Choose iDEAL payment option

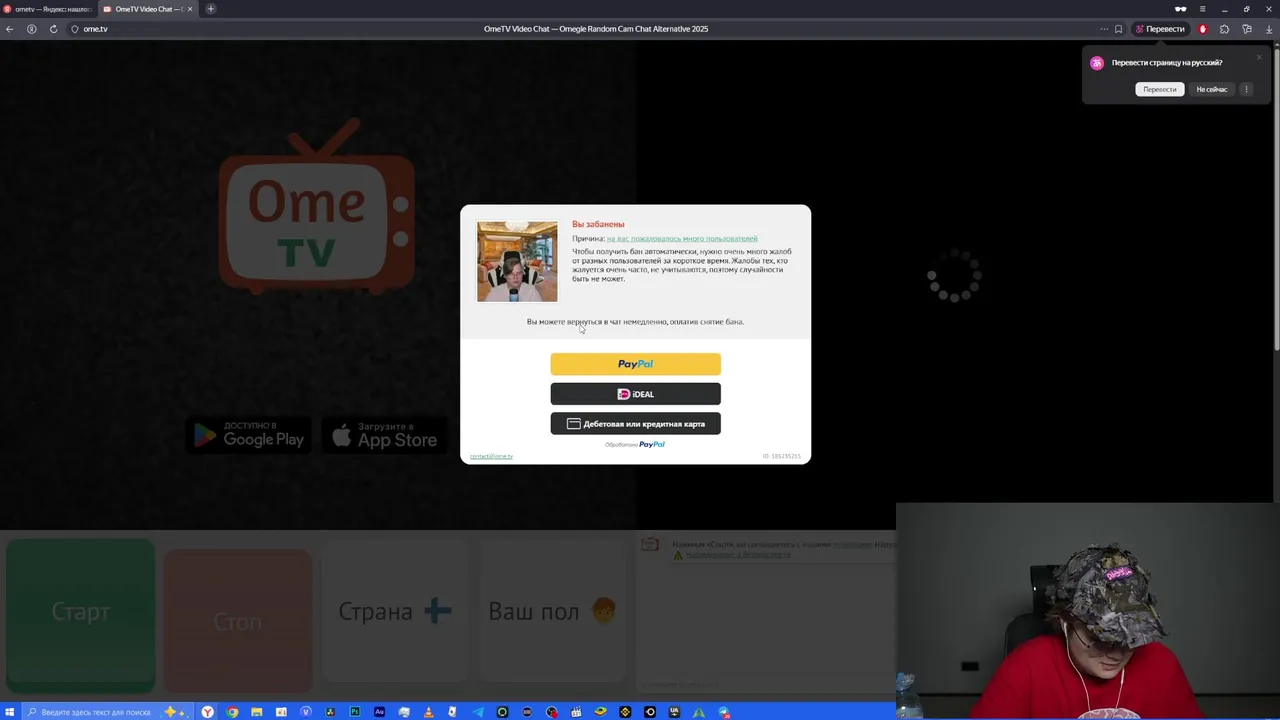coord(635,394)
